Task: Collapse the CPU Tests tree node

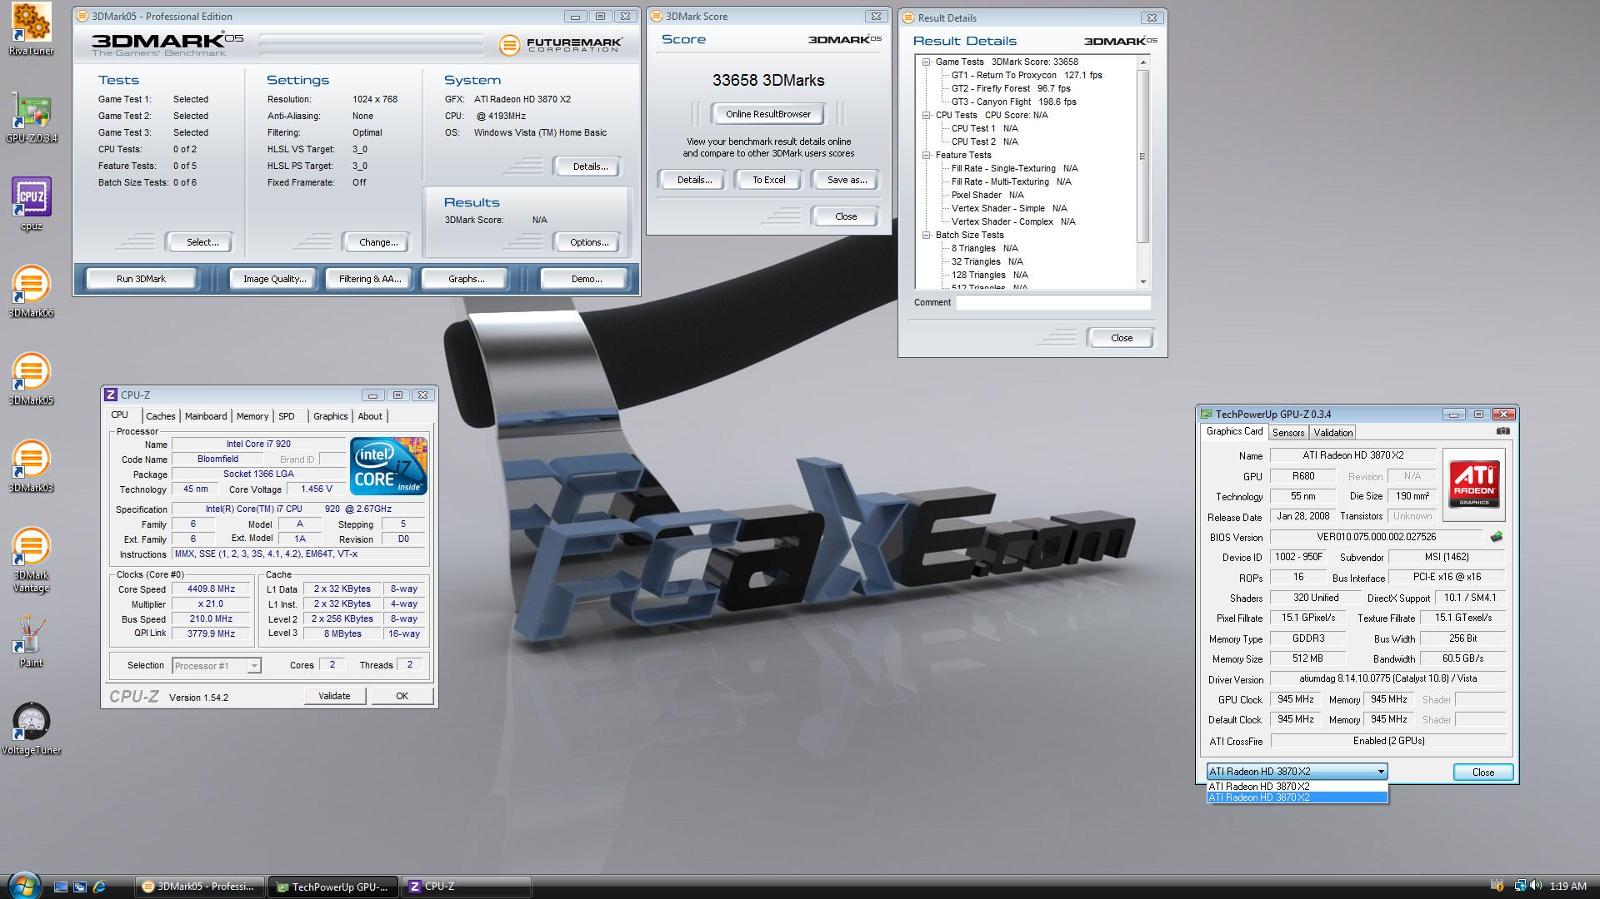Action: pyautogui.click(x=926, y=115)
